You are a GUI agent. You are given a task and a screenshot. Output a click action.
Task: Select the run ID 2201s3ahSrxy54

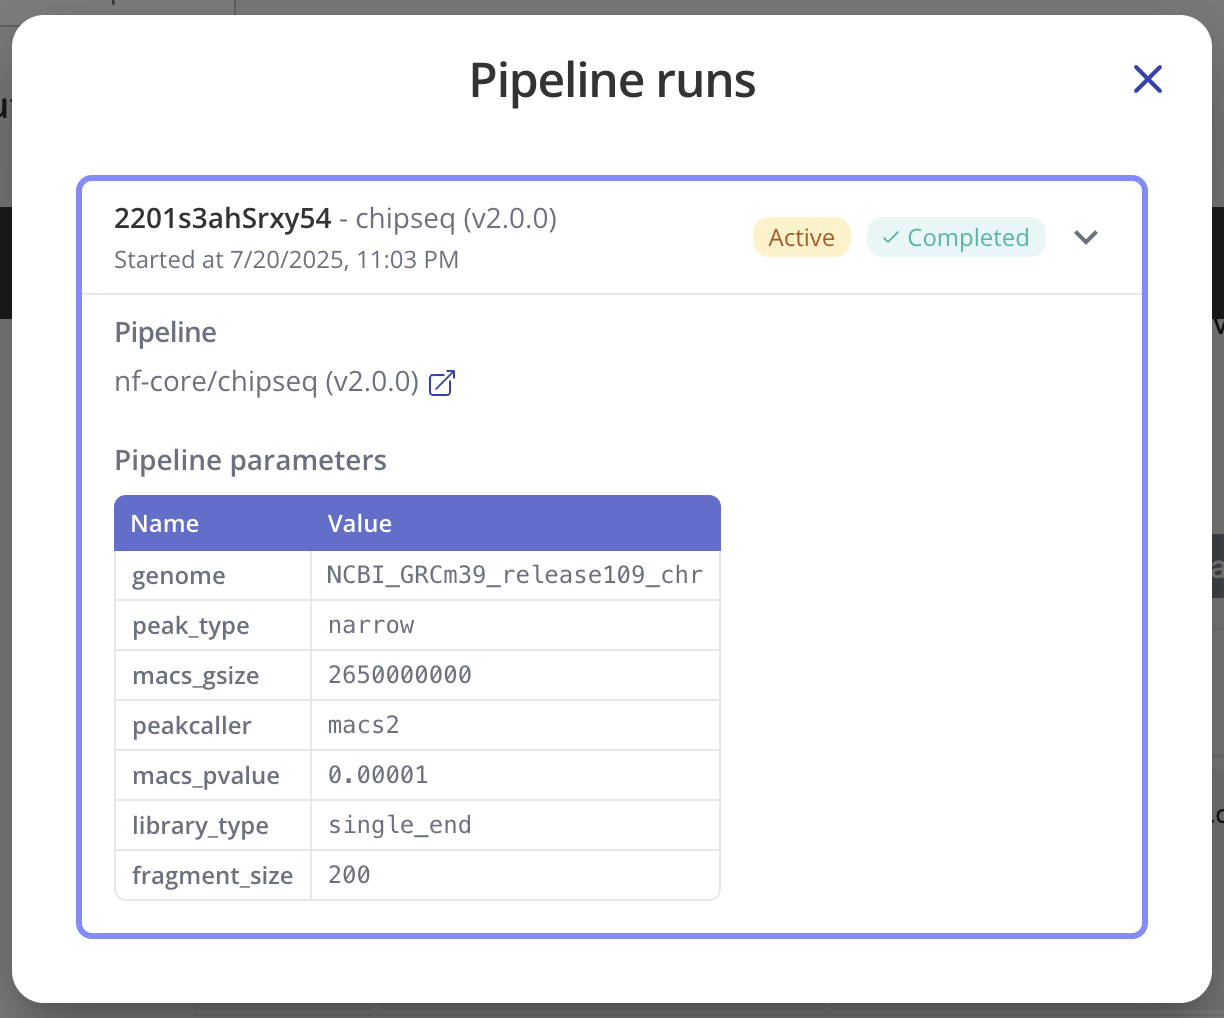(222, 218)
